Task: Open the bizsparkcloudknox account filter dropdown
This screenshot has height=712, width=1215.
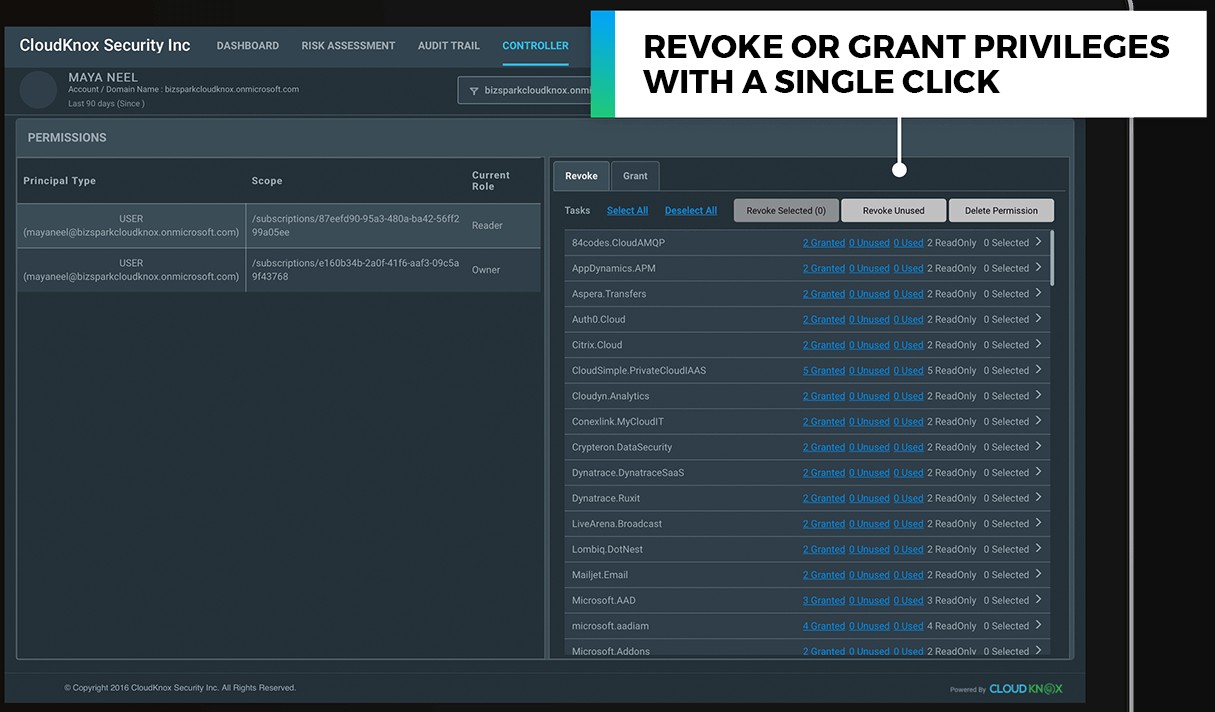Action: point(530,90)
